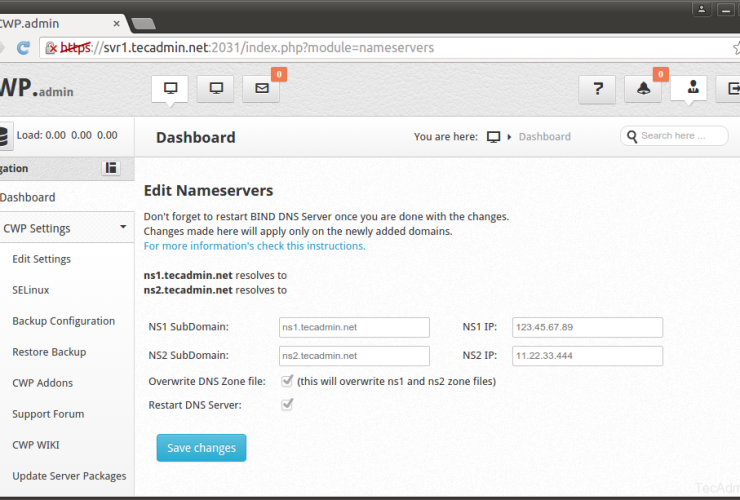Click the Save changes button
Screen dimensions: 740x500
pos(201,448)
